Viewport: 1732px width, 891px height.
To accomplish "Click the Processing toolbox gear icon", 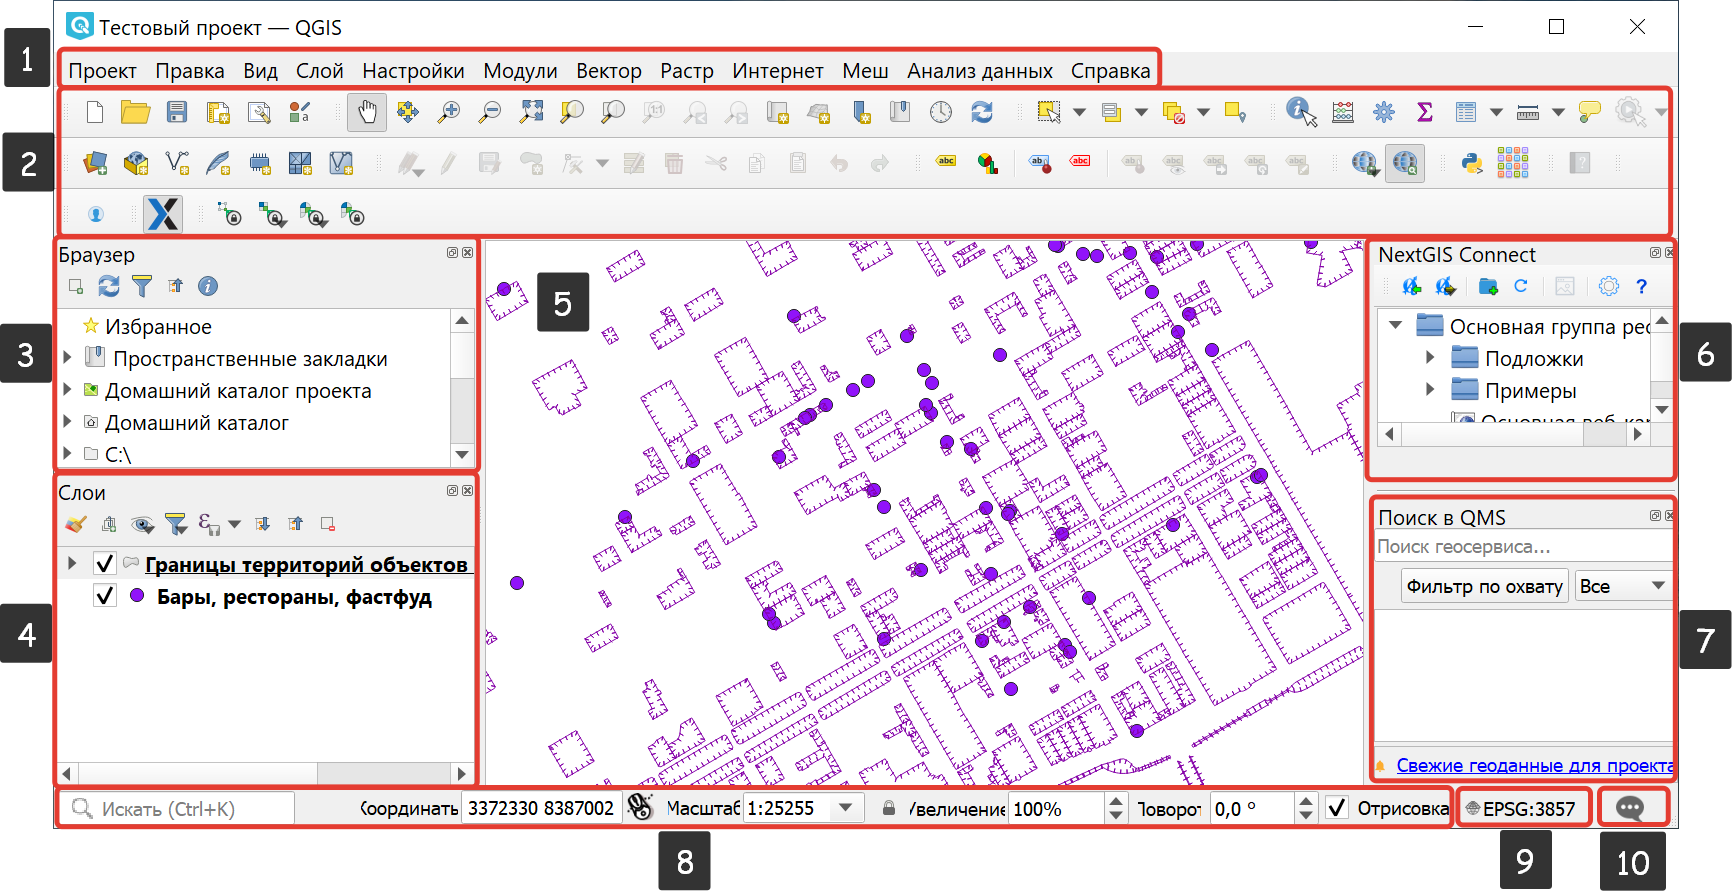I will 1384,112.
